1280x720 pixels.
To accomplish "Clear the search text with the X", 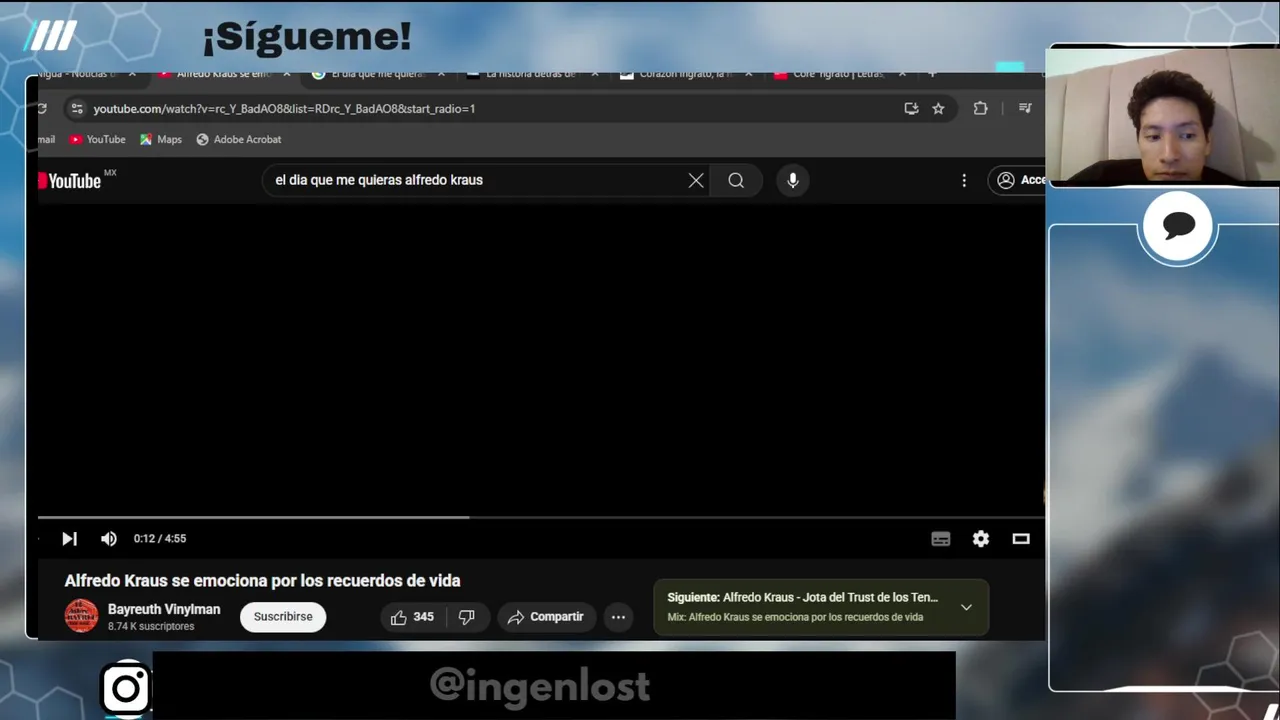I will pos(696,180).
